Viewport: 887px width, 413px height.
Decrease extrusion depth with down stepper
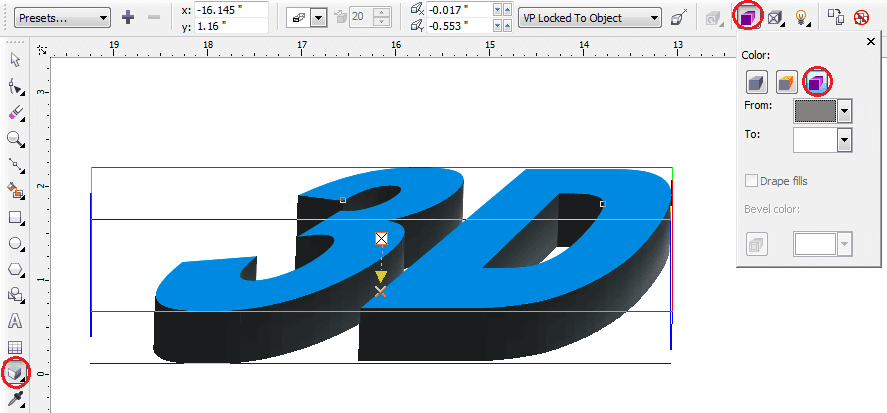[x=383, y=22]
